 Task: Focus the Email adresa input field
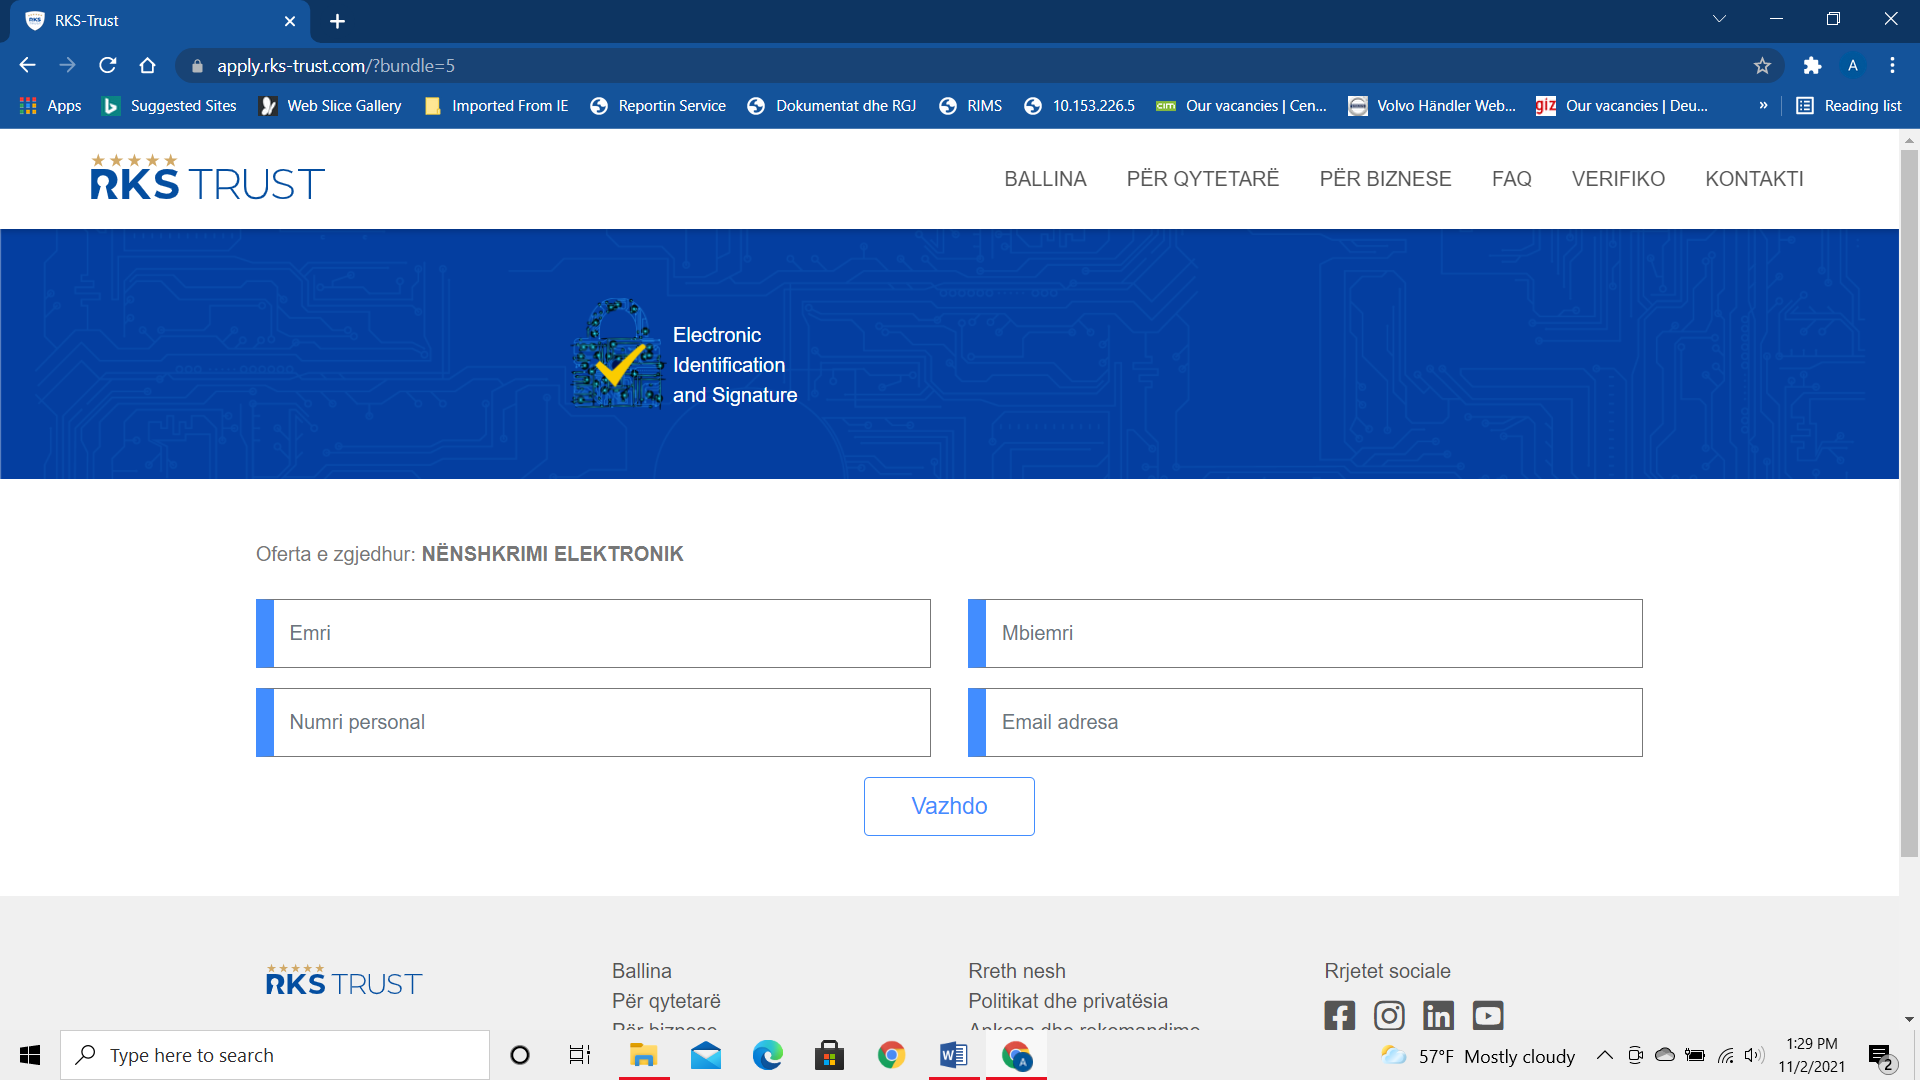[1305, 722]
